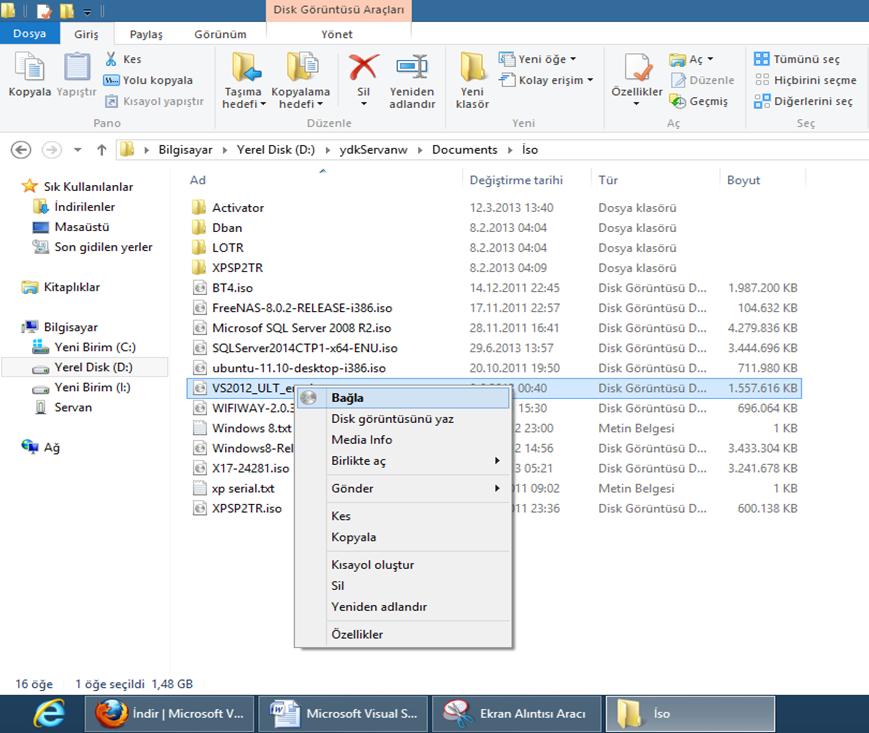
Task: Click Yerel Disk (D:) in the breadcrumb
Action: (275, 150)
